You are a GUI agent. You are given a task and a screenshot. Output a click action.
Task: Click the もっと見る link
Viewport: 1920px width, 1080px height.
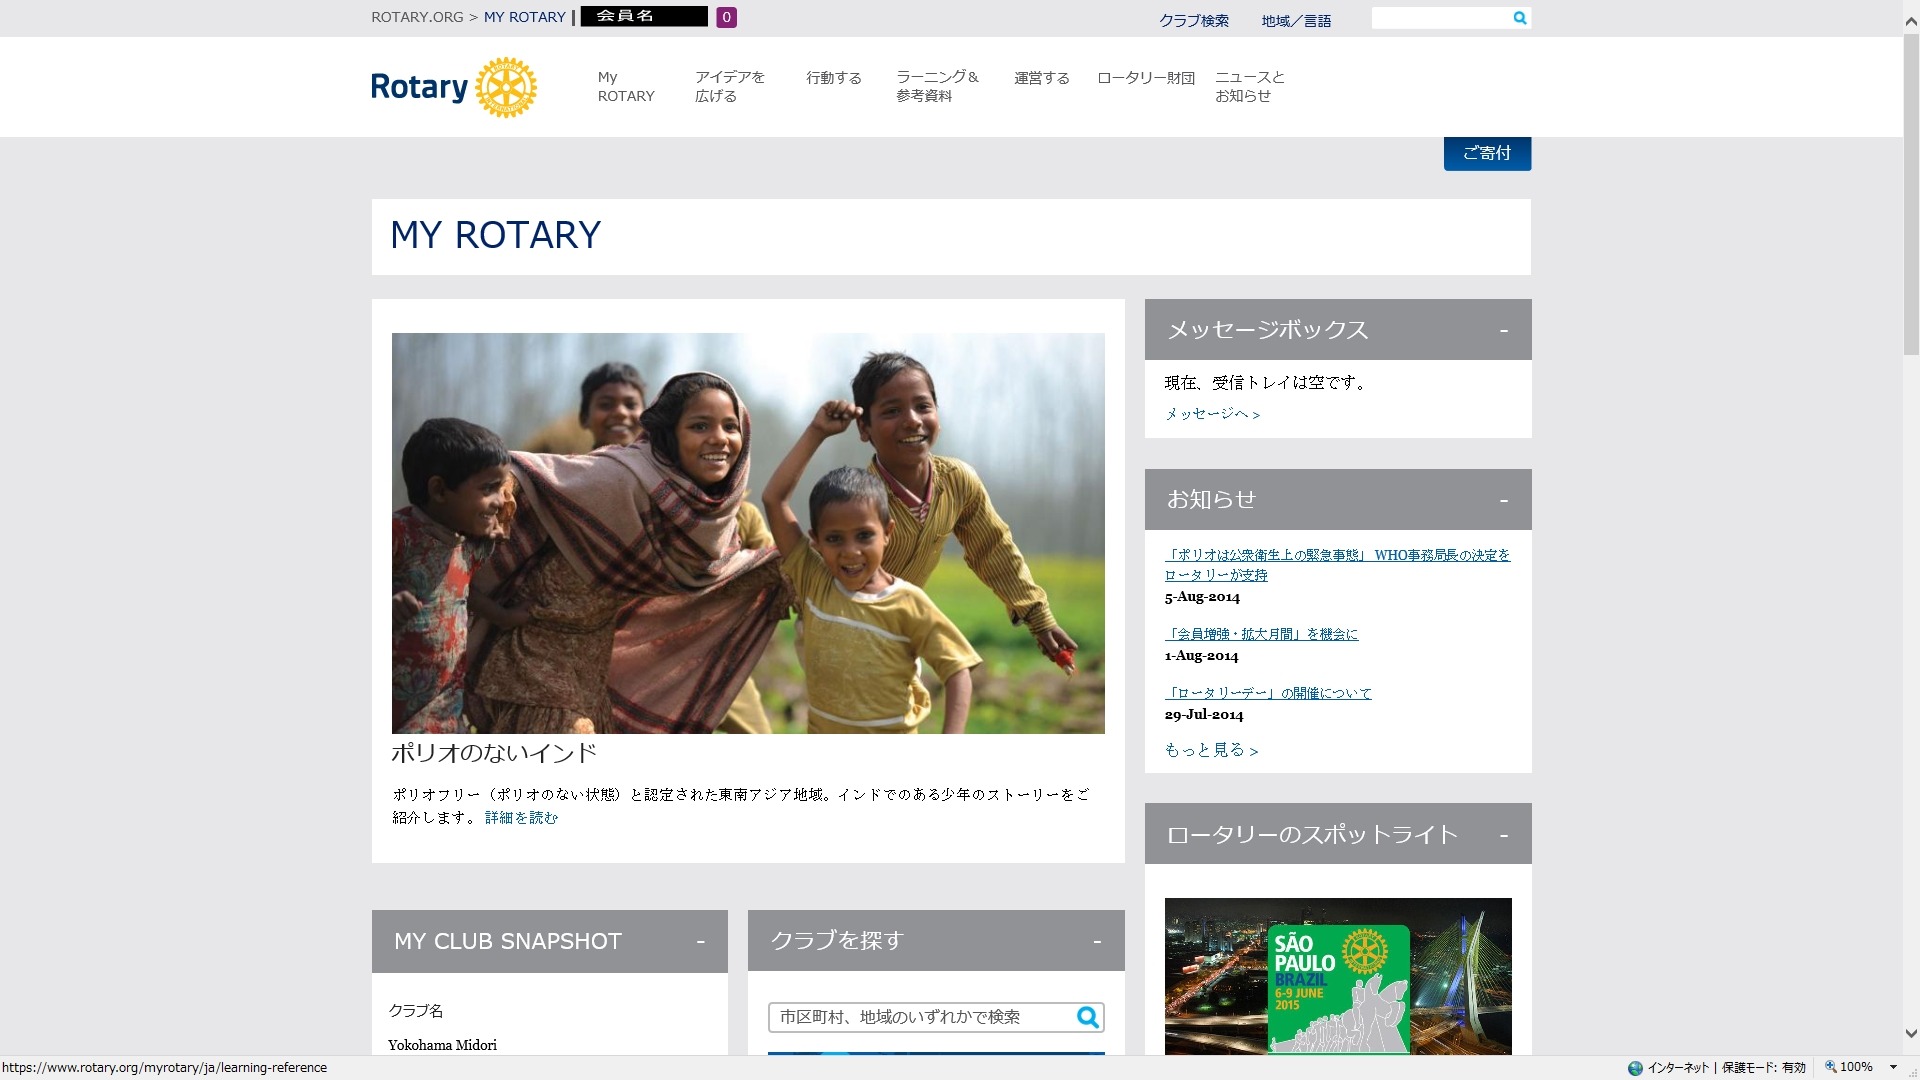tap(1211, 750)
